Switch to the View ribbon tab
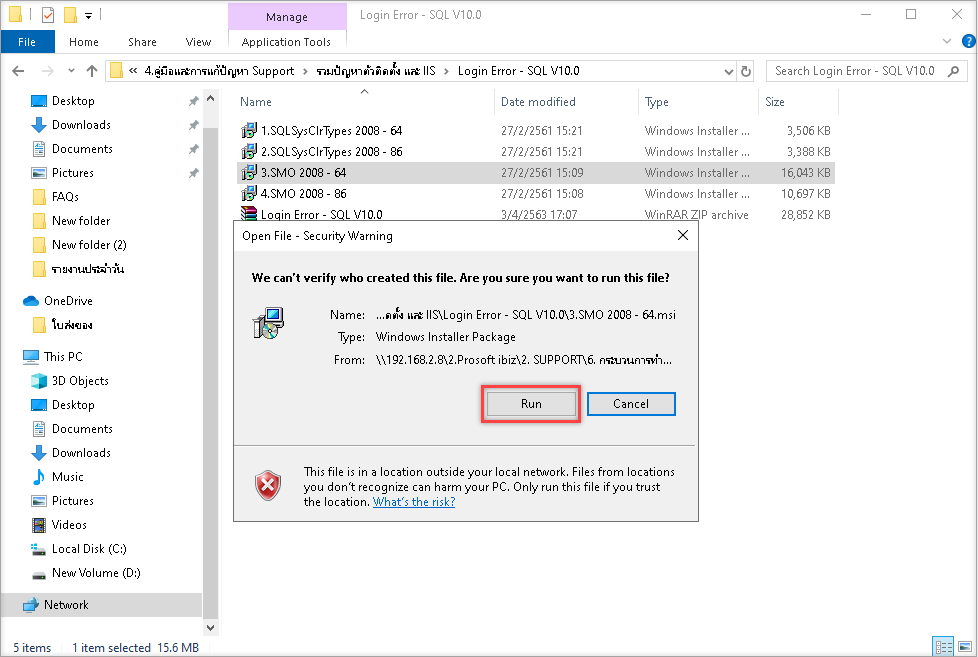The width and height of the screenshot is (978, 657). coord(198,42)
